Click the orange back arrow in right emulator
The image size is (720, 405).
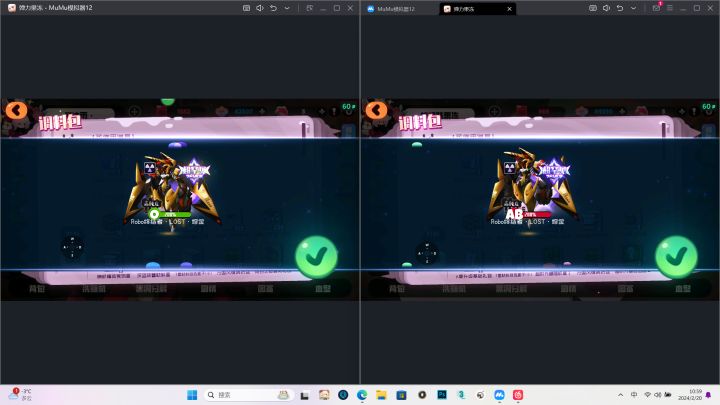click(377, 110)
